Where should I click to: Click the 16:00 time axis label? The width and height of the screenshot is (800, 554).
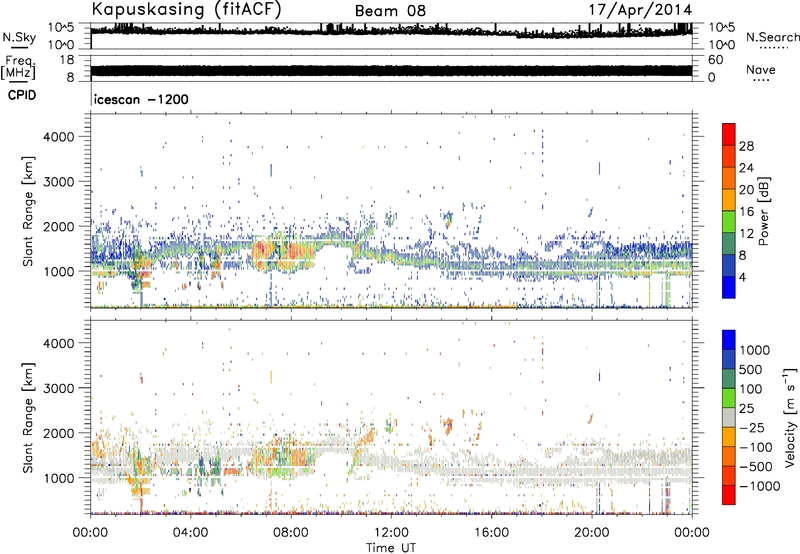[491, 533]
